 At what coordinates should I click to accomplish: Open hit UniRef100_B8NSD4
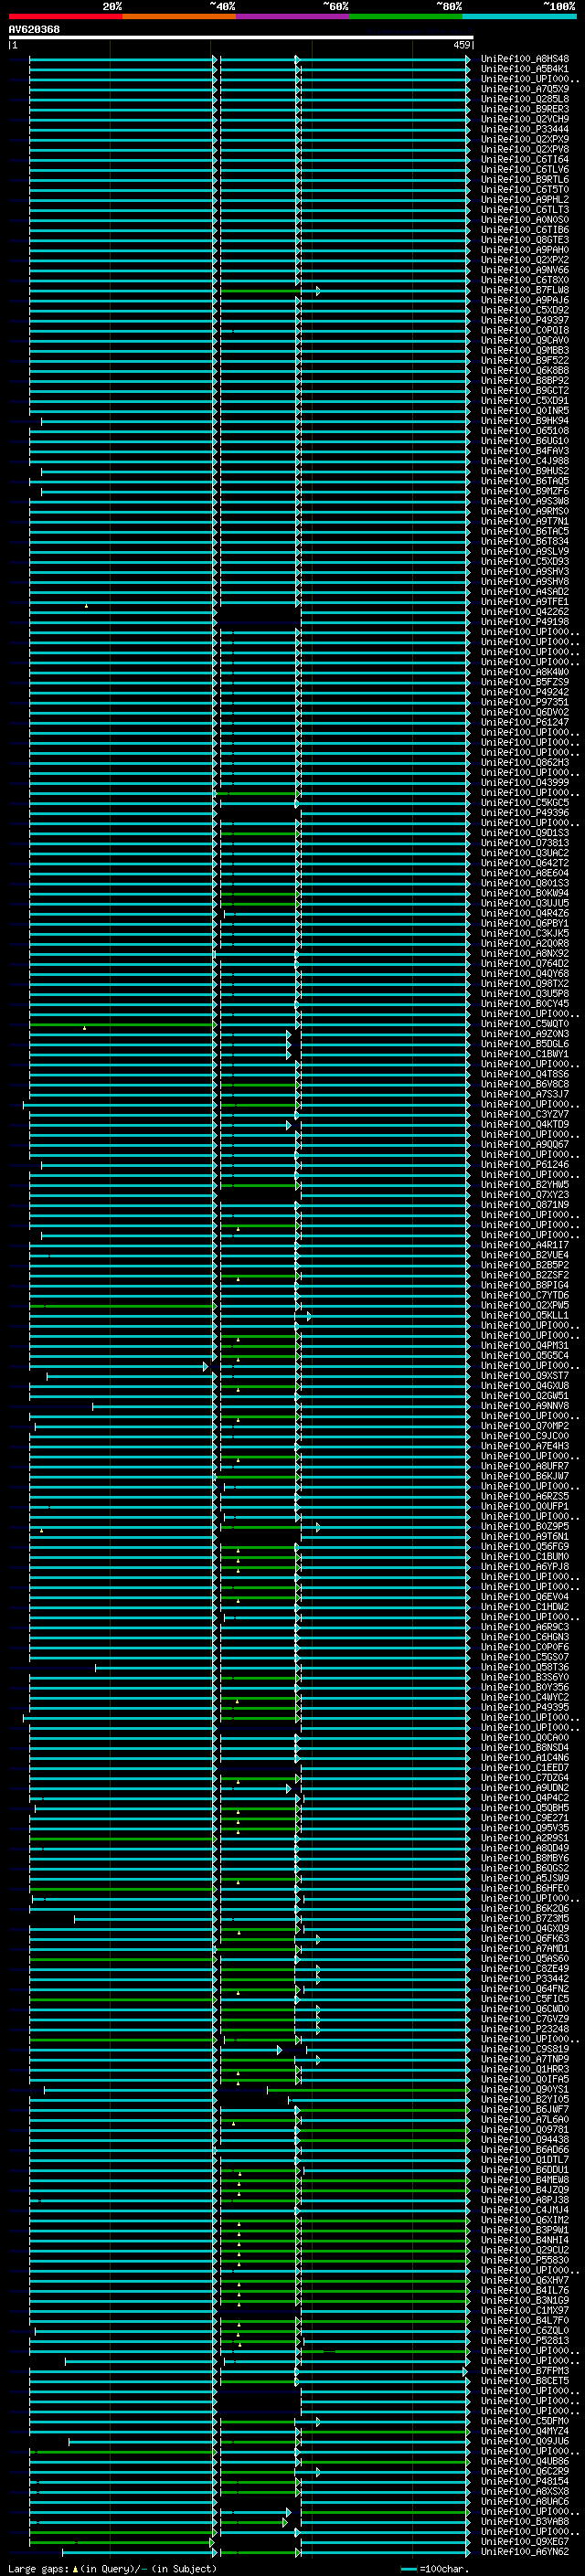525,1748
